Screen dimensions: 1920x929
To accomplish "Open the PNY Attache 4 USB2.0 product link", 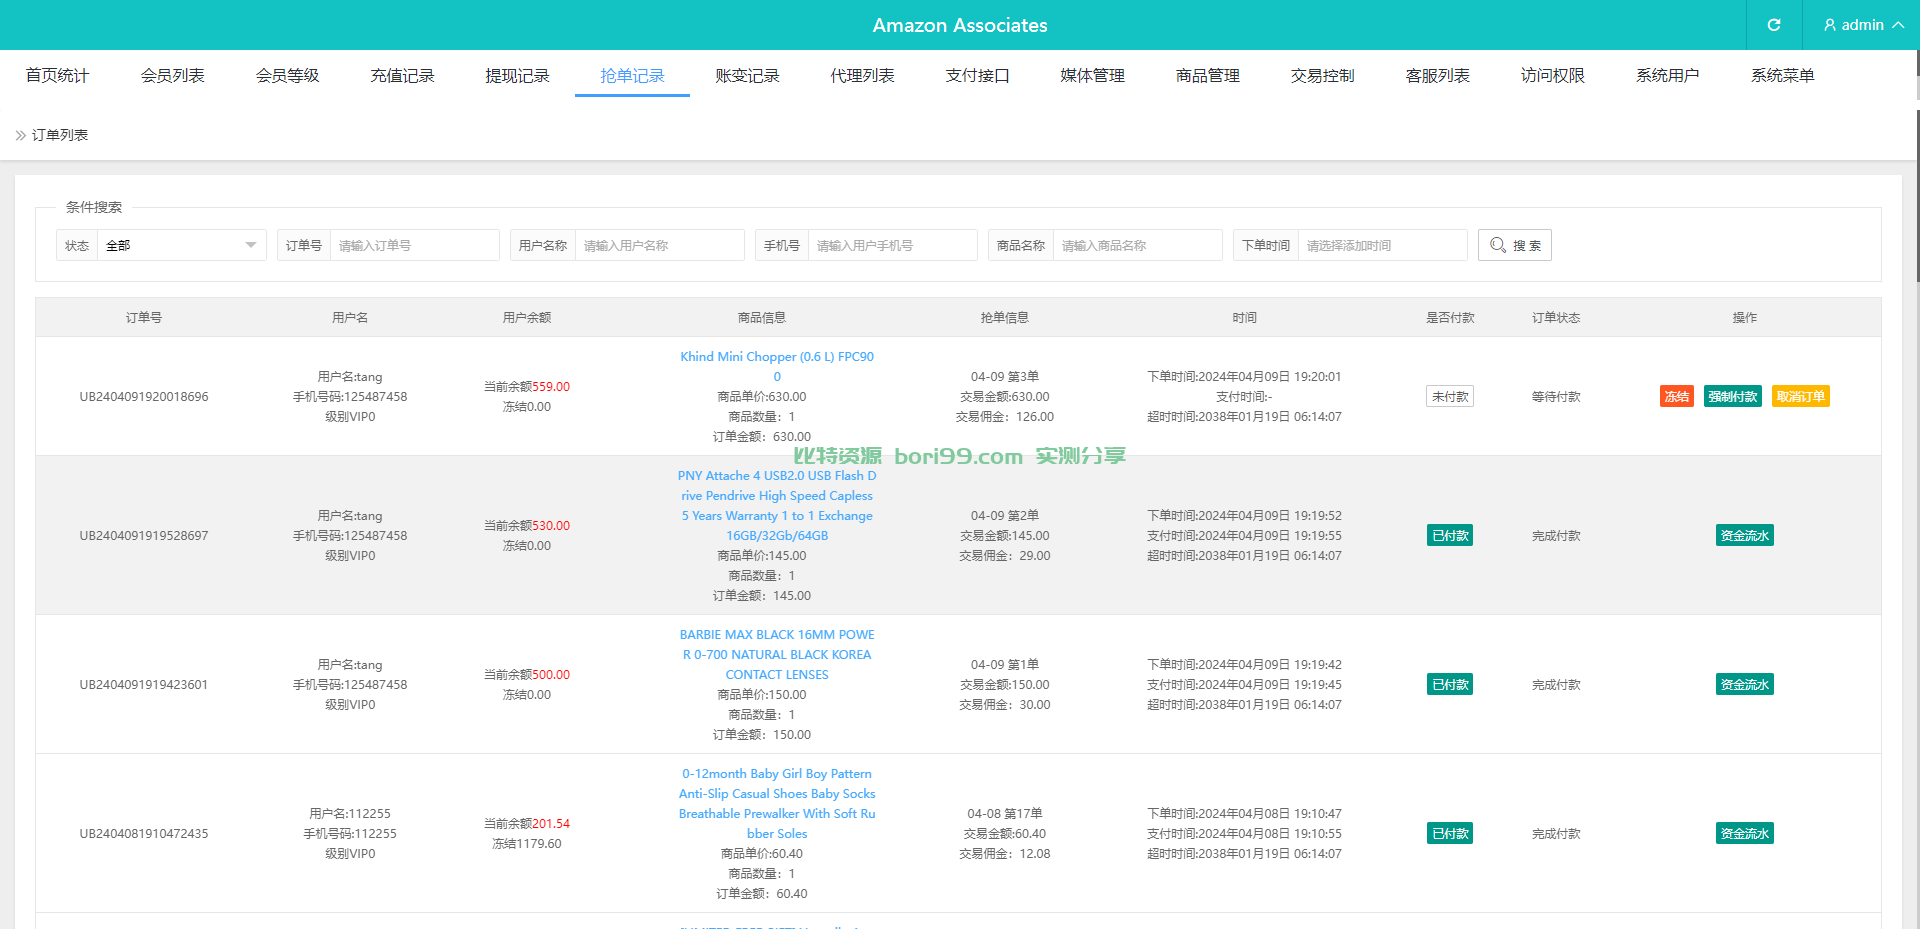I will click(x=777, y=506).
